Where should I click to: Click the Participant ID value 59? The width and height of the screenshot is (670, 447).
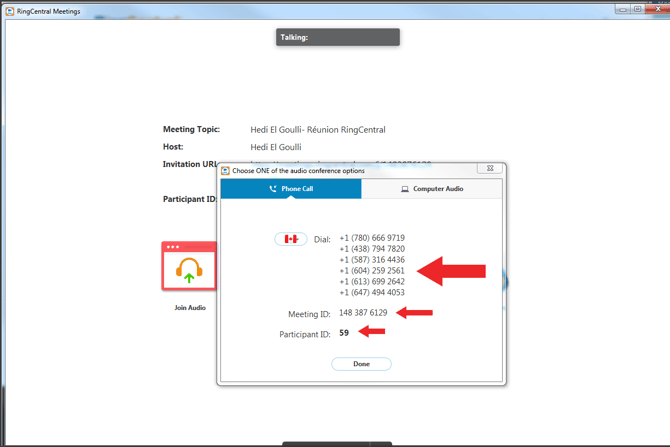tap(344, 333)
